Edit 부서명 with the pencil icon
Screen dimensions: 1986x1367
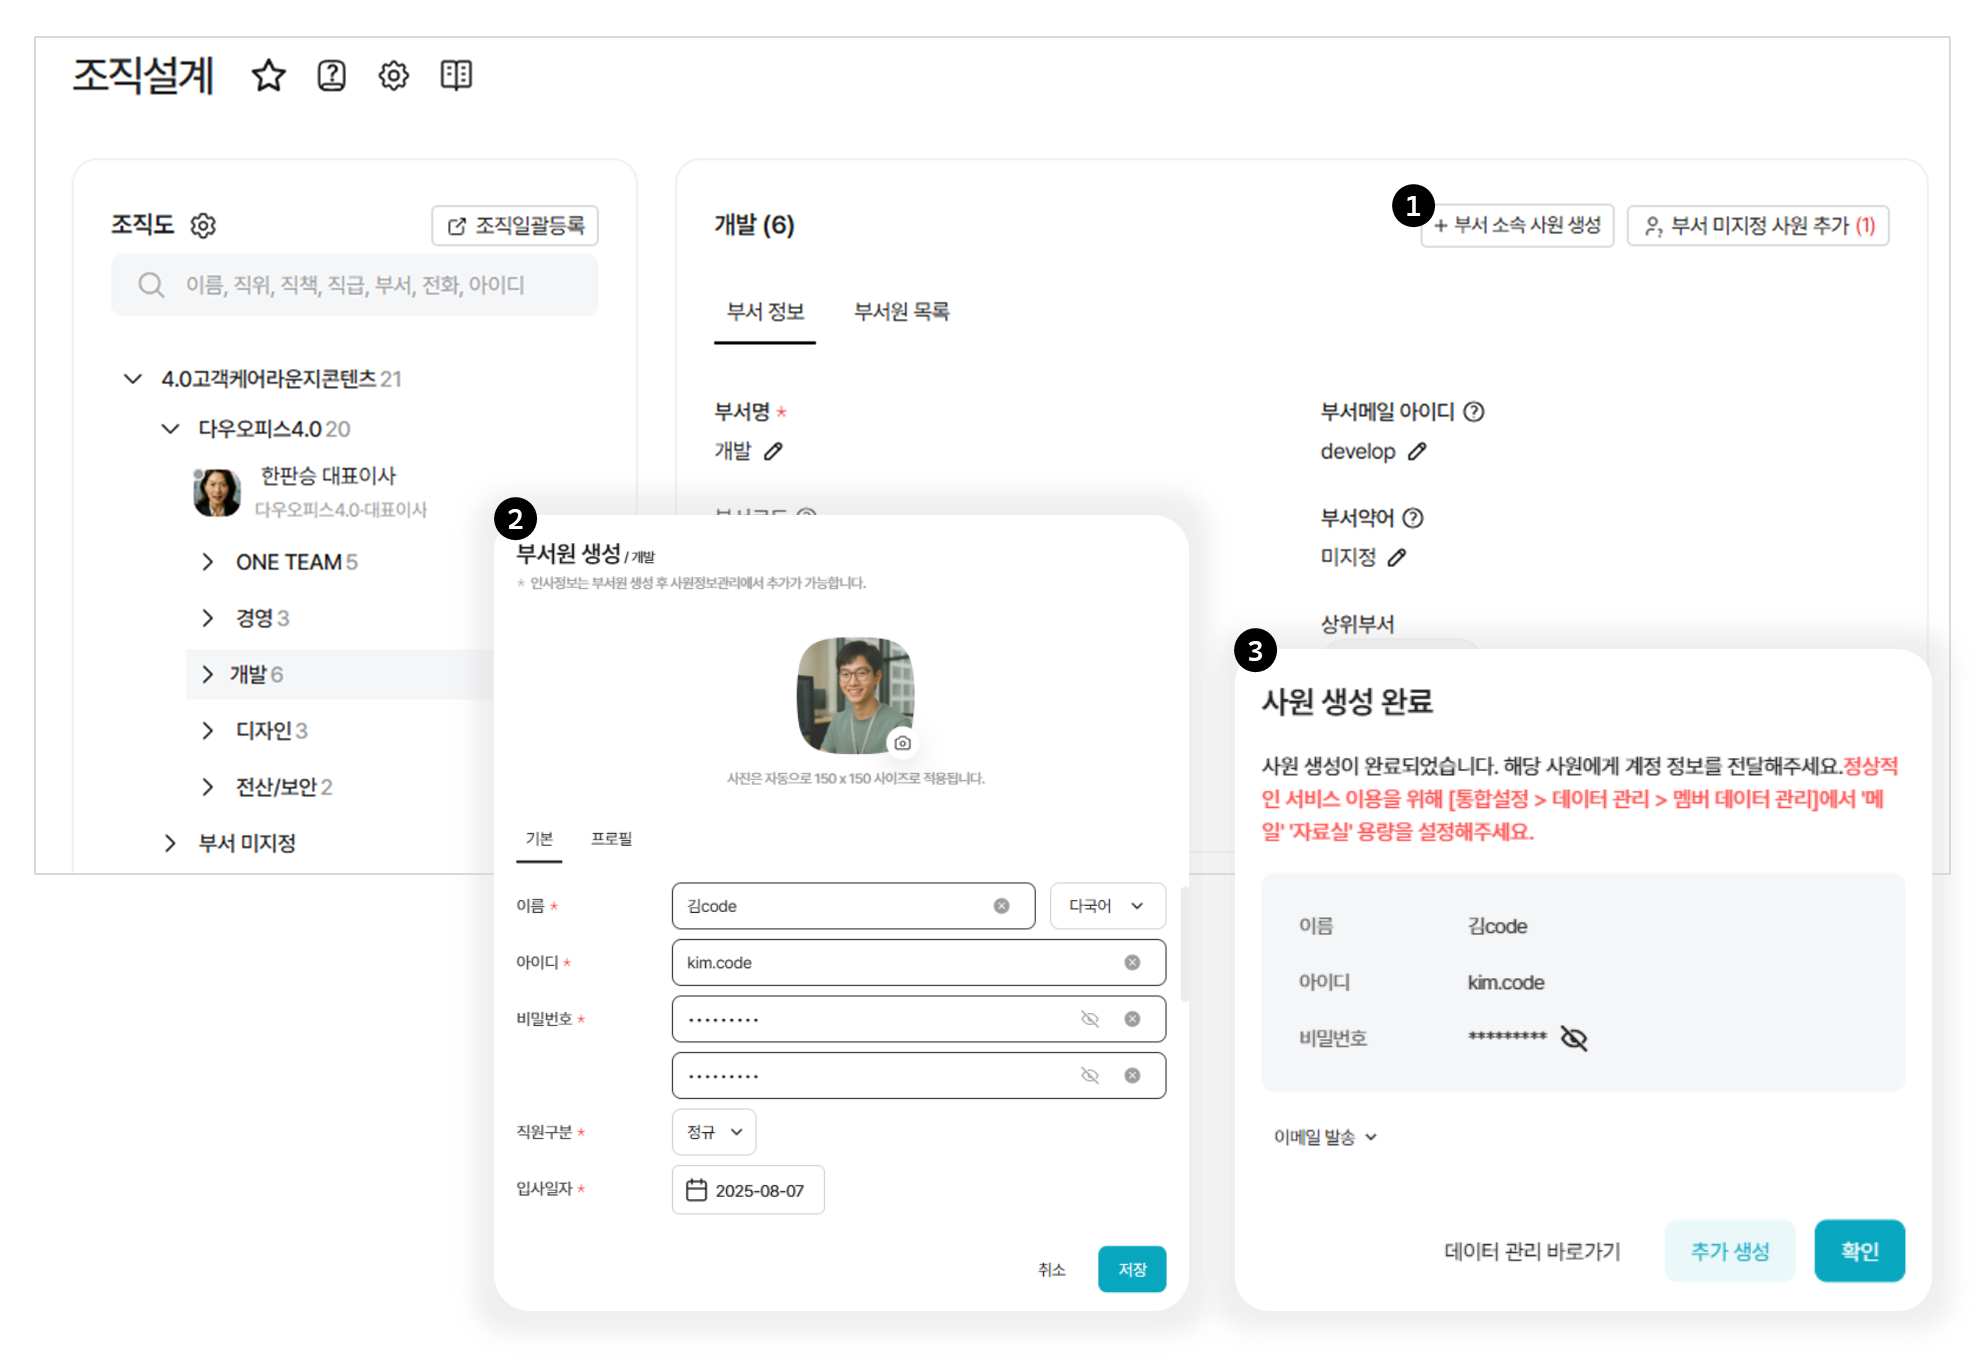(773, 451)
